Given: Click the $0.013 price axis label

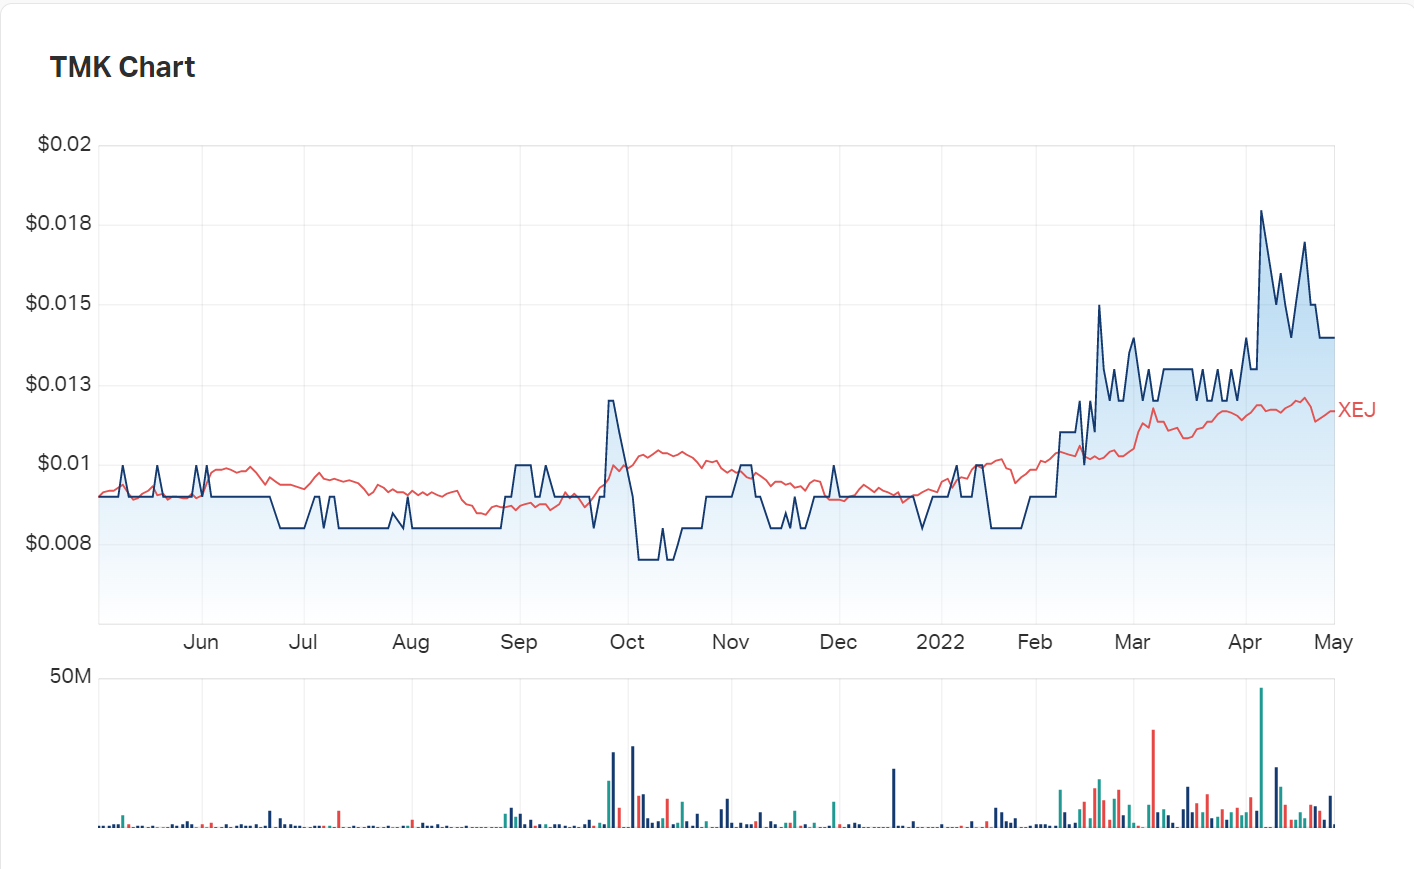Looking at the screenshot, I should tap(58, 384).
